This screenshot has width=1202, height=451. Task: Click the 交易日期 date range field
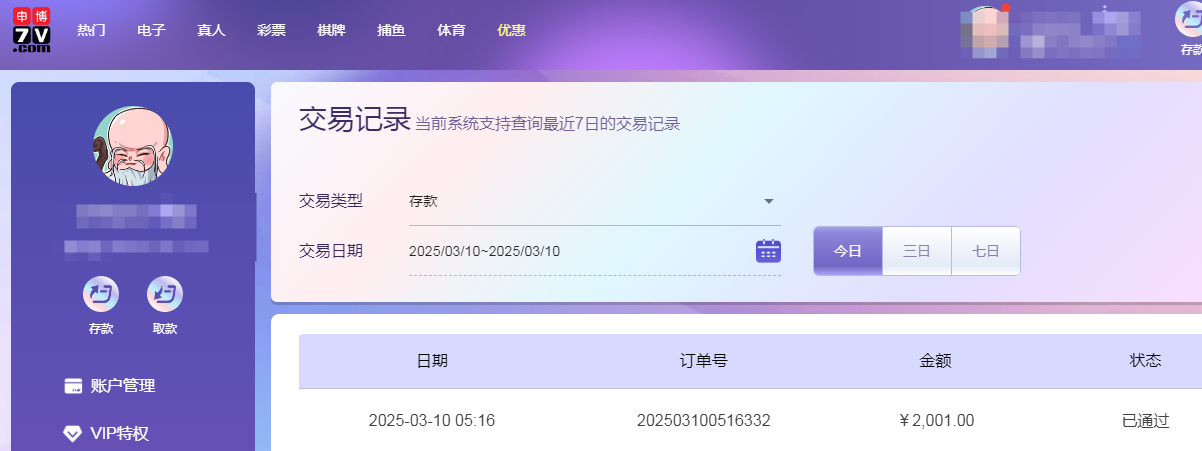(x=594, y=251)
